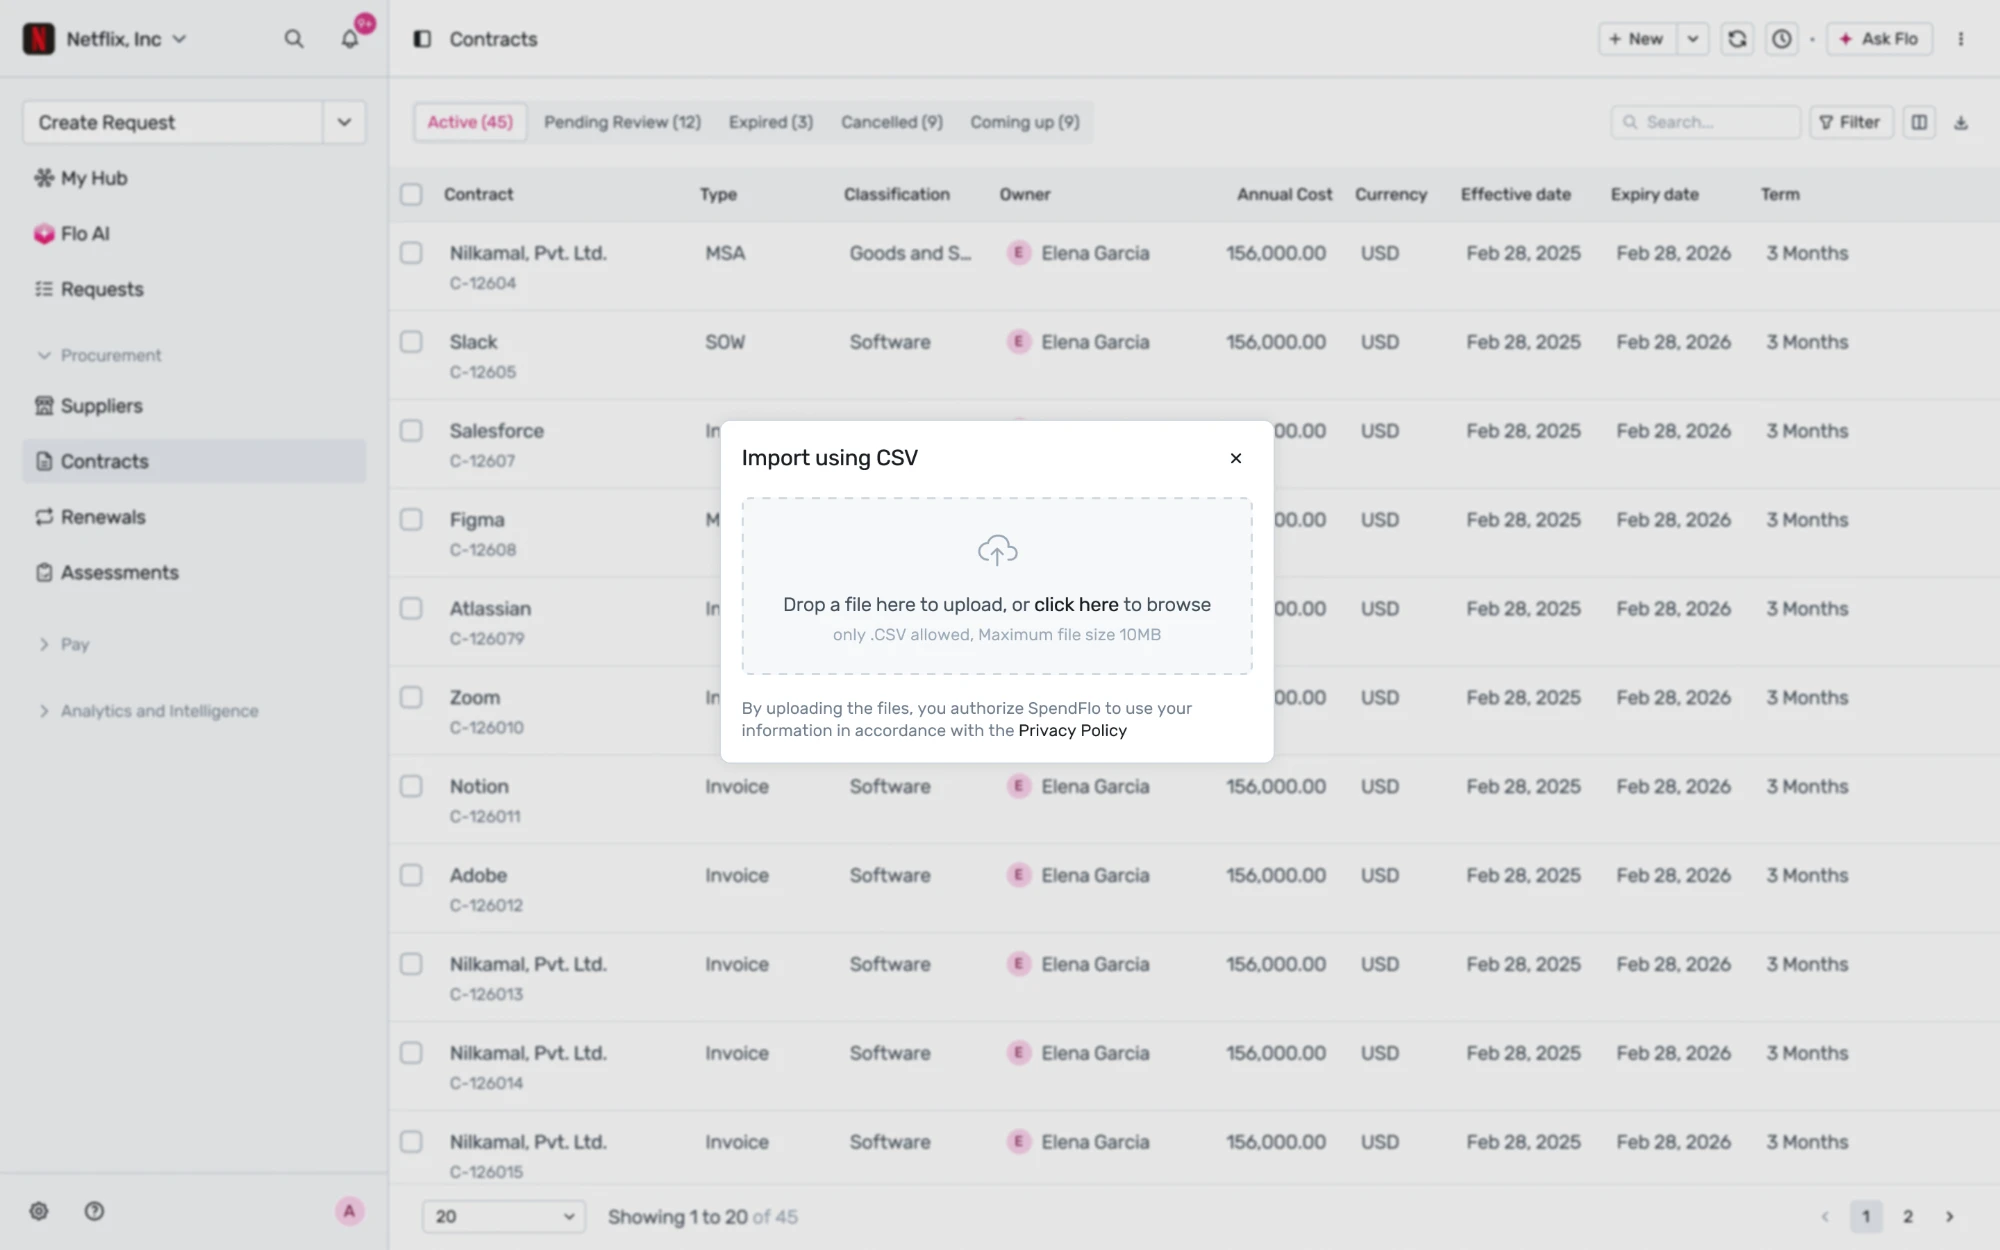Click the Netflix logo icon
Screen dimensions: 2000x1250
pyautogui.click(x=39, y=39)
